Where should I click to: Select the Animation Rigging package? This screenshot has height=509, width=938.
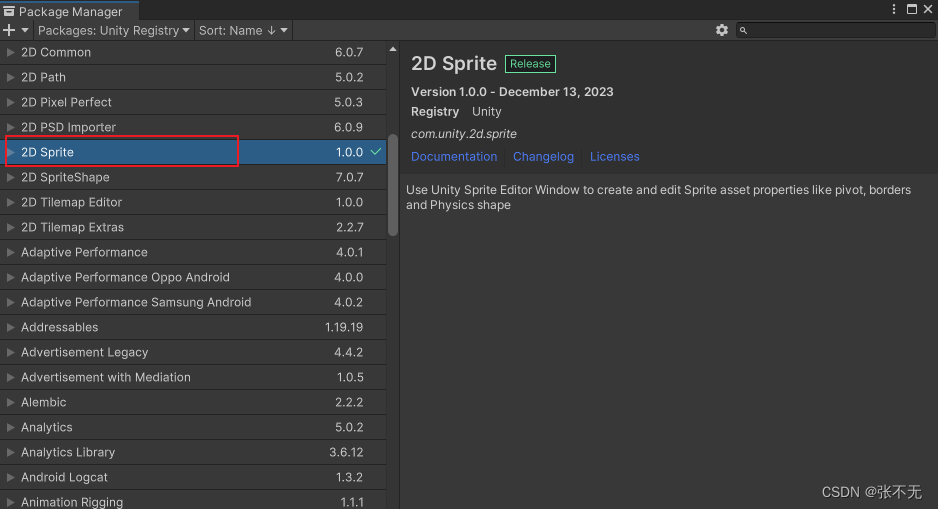click(x=193, y=501)
